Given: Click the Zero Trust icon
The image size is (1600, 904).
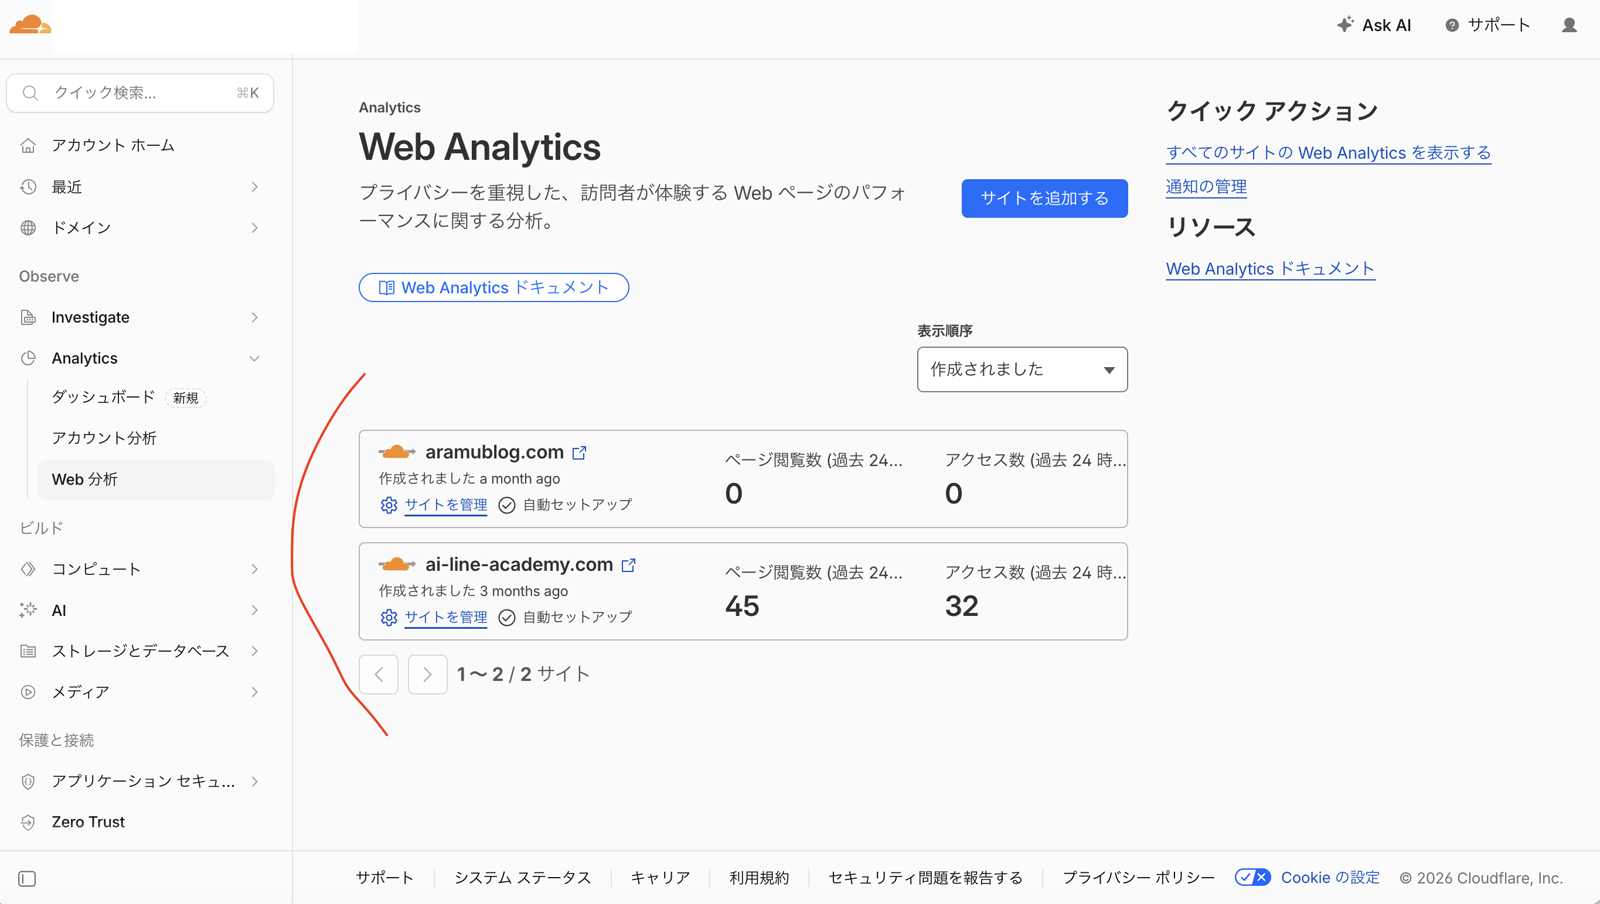Looking at the screenshot, I should (28, 822).
